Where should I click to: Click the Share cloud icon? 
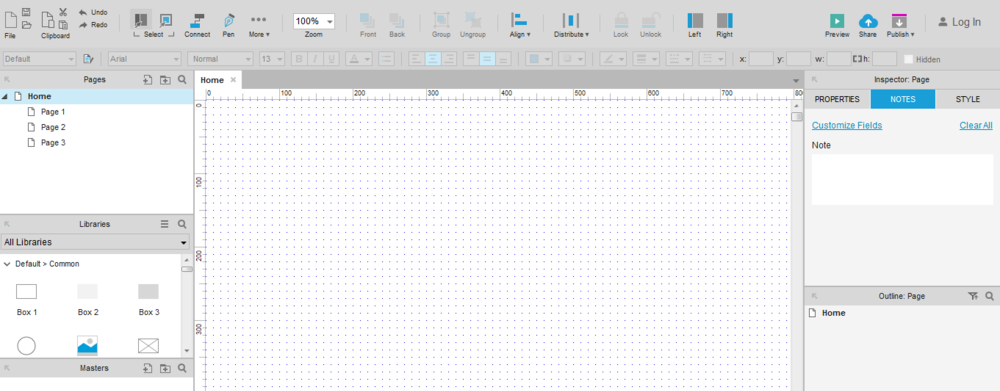[x=867, y=20]
